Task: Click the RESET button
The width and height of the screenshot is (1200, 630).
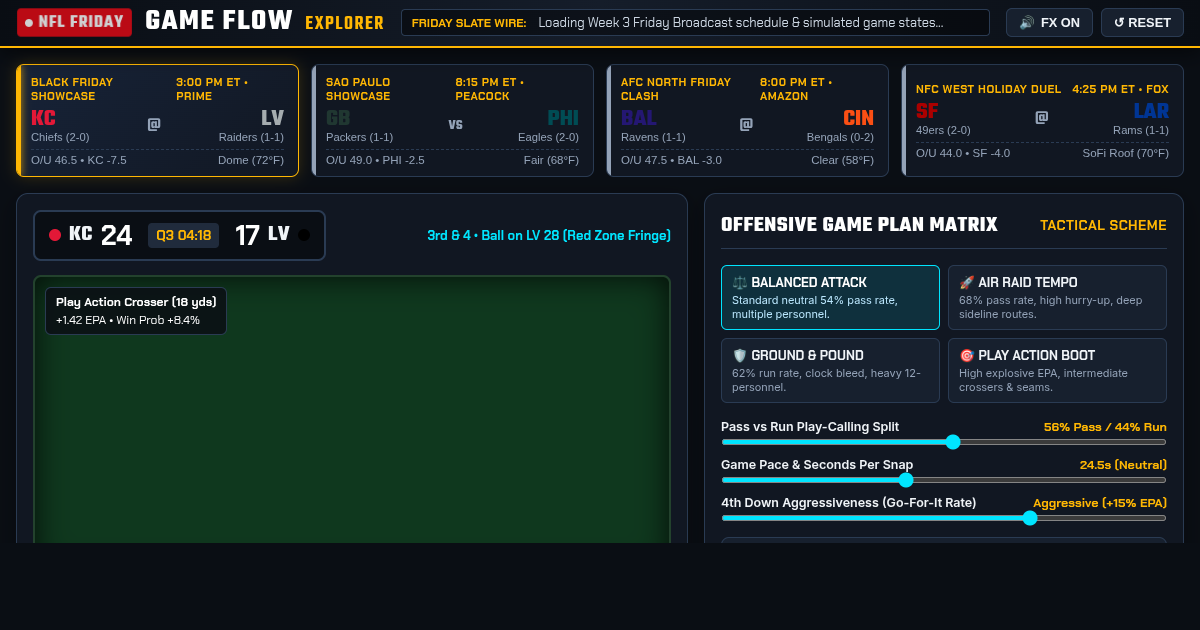Action: point(1142,22)
